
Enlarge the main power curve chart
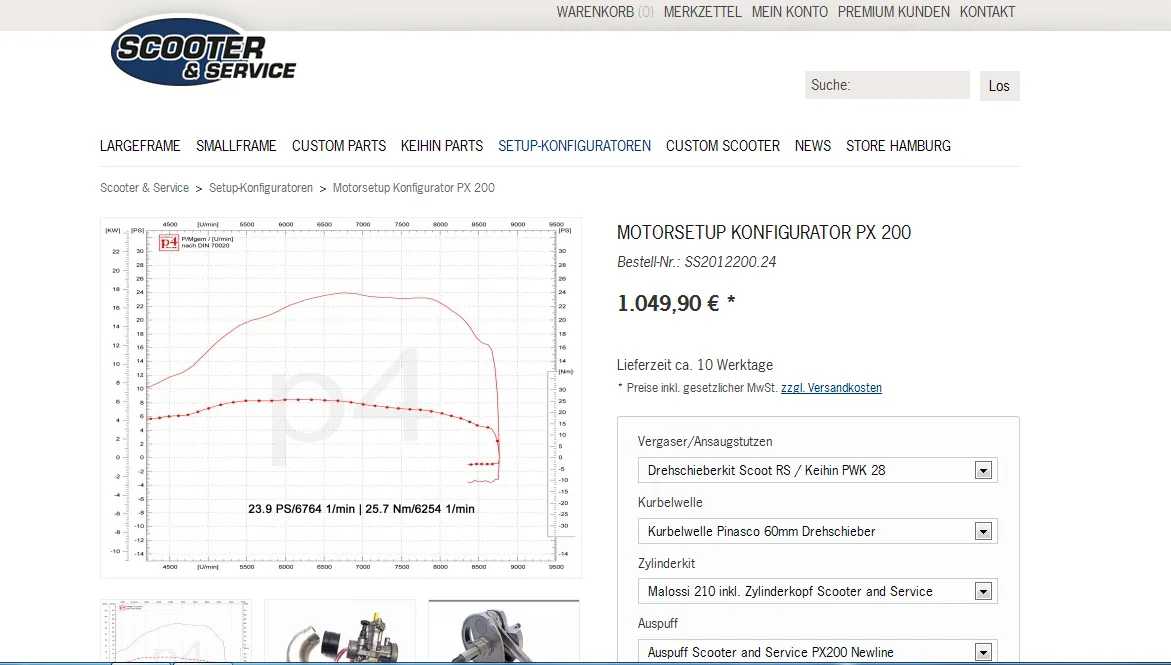pyautogui.click(x=340, y=397)
